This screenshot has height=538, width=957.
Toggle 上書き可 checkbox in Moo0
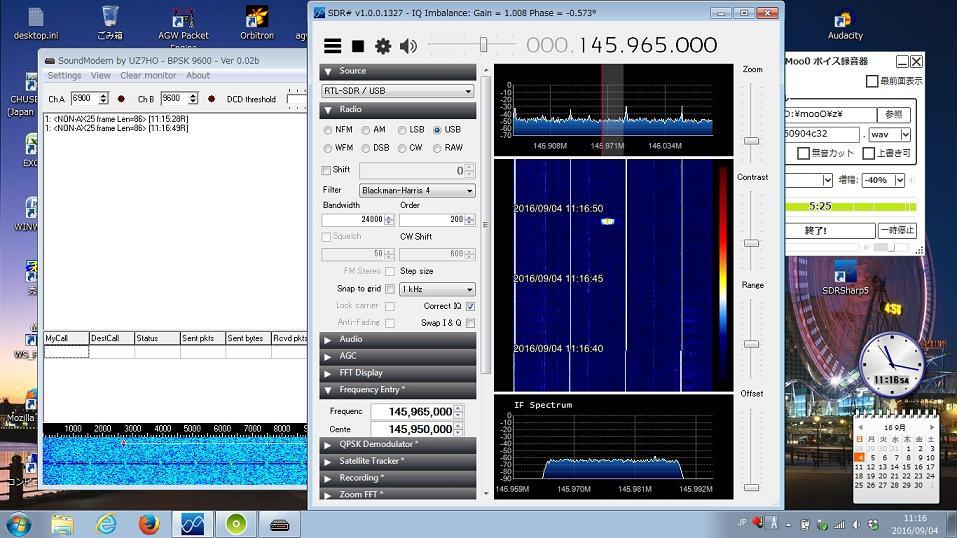pyautogui.click(x=869, y=153)
